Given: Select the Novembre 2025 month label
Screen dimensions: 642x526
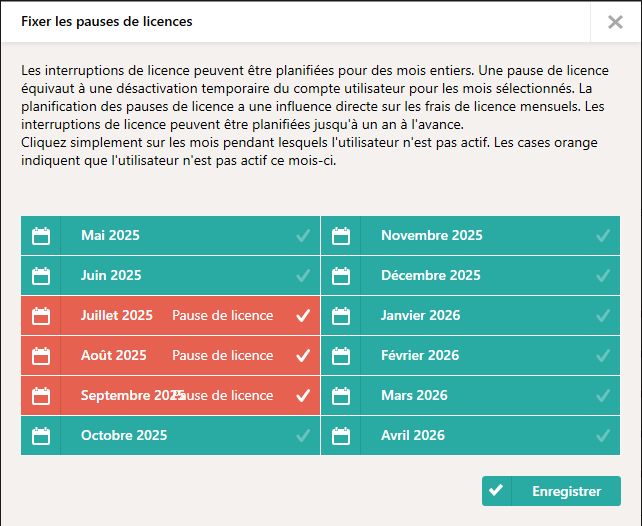Looking at the screenshot, I should coord(432,235).
